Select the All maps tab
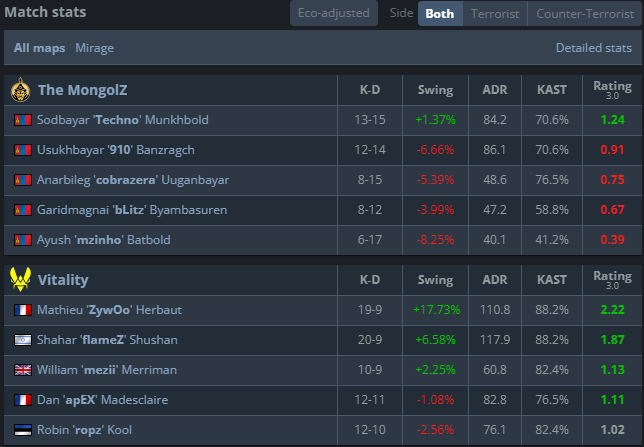Image resolution: width=644 pixels, height=447 pixels. click(x=39, y=48)
